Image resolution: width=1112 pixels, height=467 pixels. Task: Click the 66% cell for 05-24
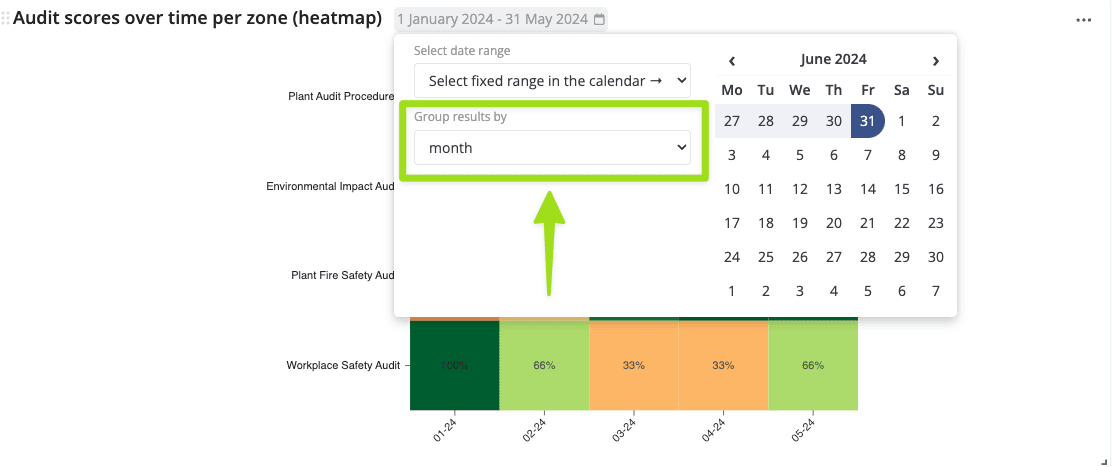(812, 365)
